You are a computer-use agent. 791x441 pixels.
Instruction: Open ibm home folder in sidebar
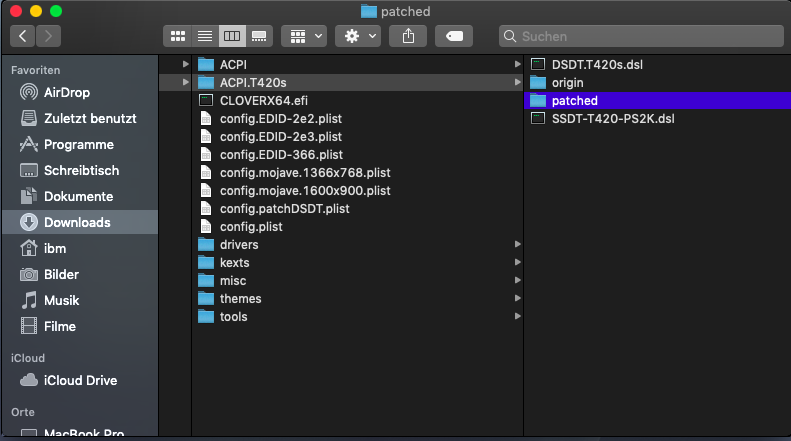tap(80, 248)
